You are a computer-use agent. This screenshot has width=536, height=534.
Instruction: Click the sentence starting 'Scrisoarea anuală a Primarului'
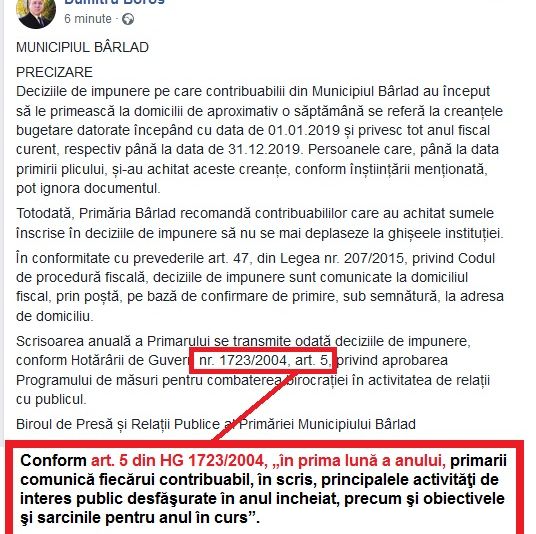point(253,370)
